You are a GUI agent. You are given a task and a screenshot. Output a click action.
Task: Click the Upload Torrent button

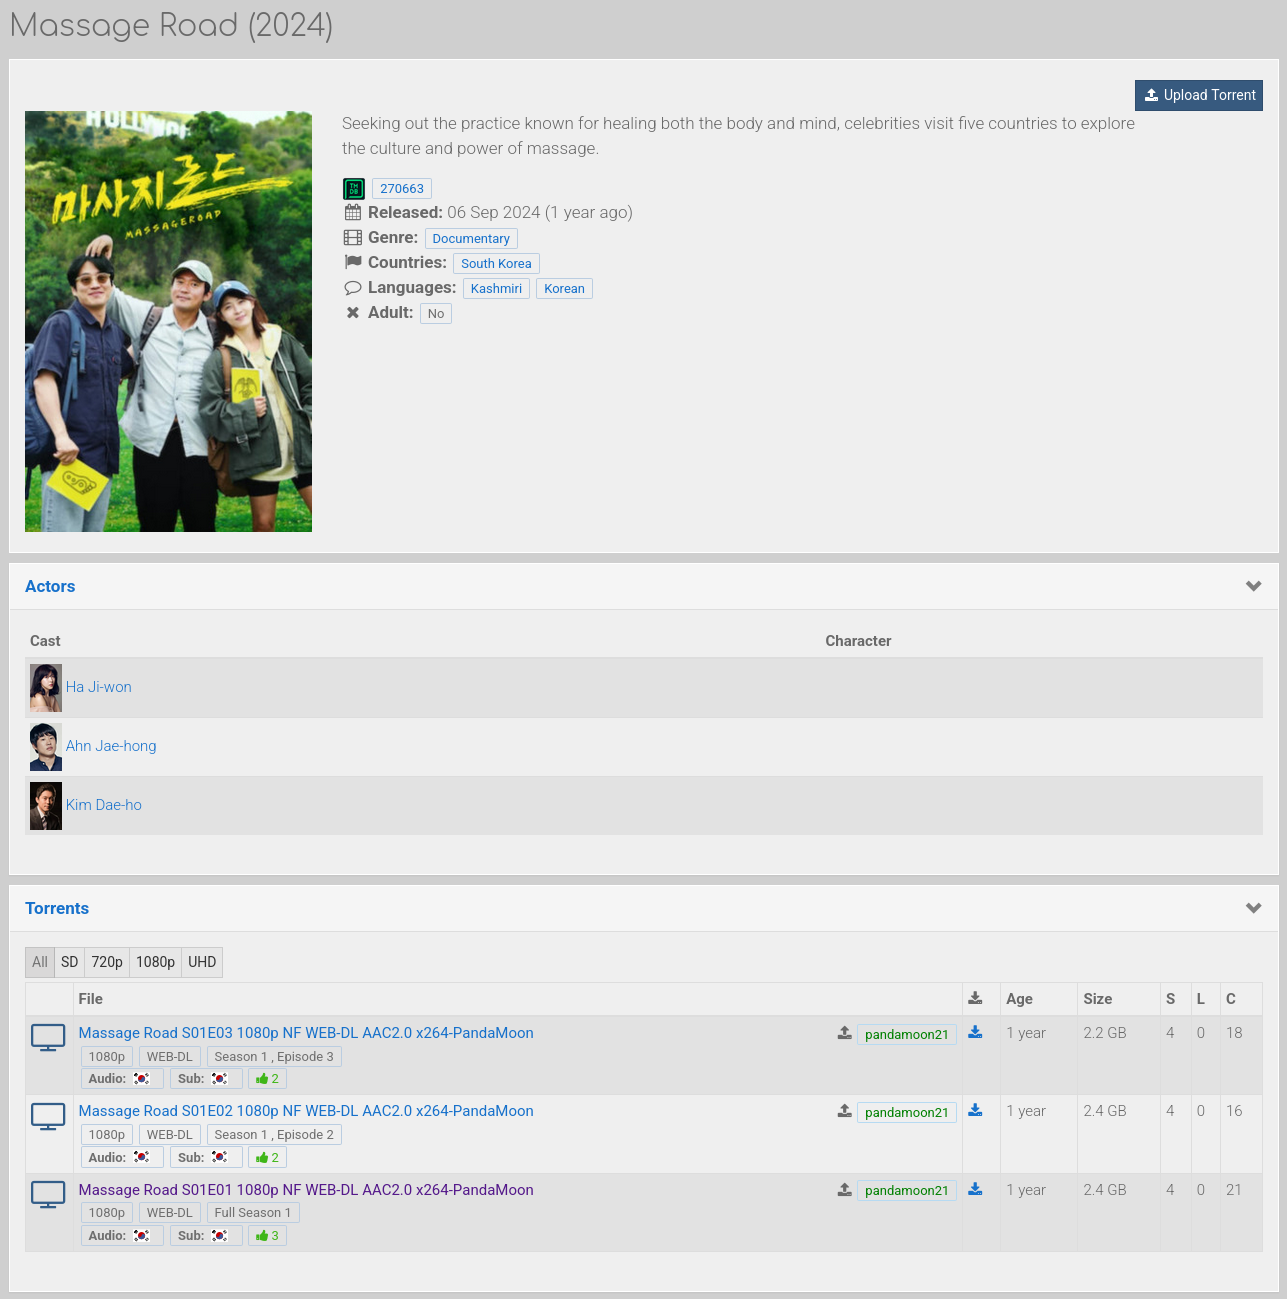(x=1199, y=95)
